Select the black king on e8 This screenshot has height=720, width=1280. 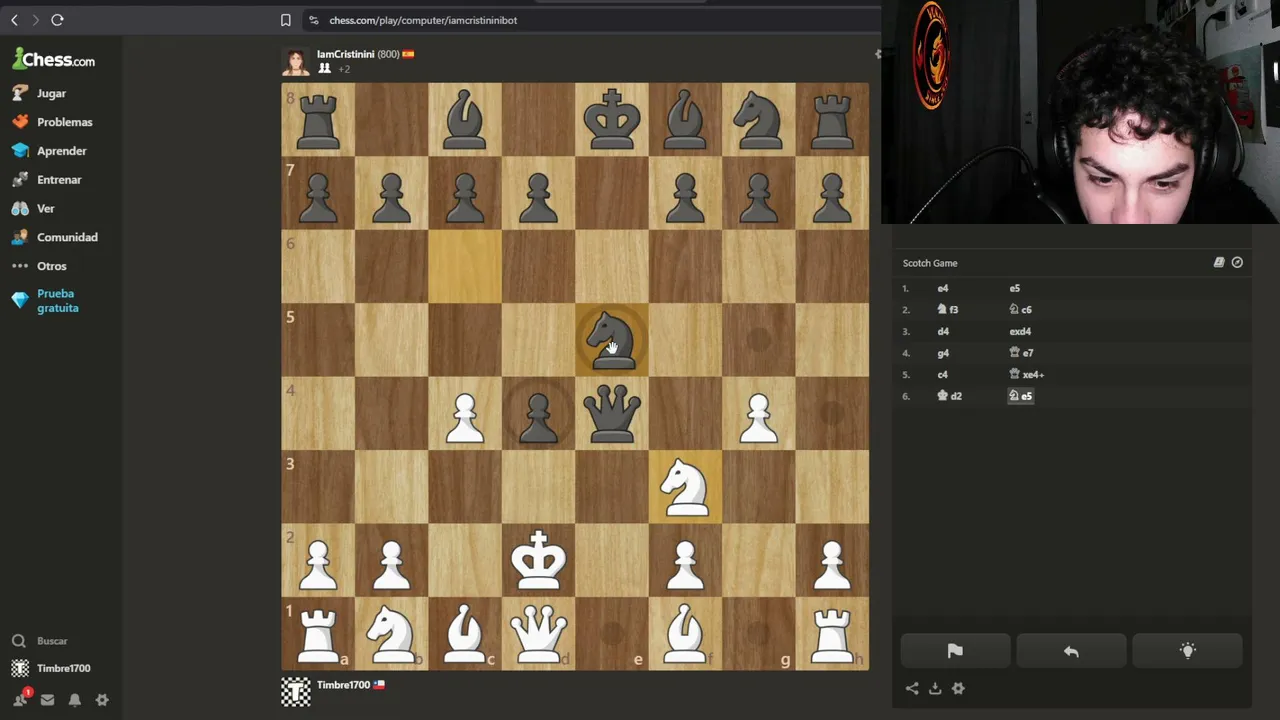pyautogui.click(x=612, y=119)
